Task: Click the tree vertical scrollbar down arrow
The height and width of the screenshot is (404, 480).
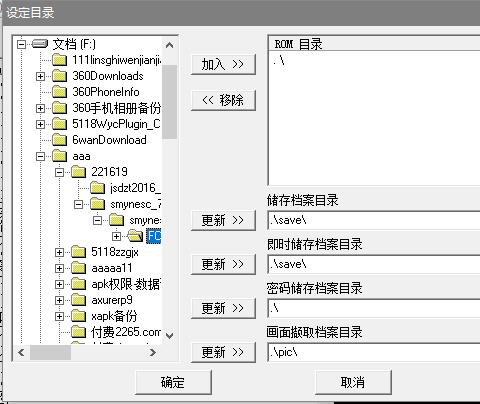Action: click(x=169, y=335)
